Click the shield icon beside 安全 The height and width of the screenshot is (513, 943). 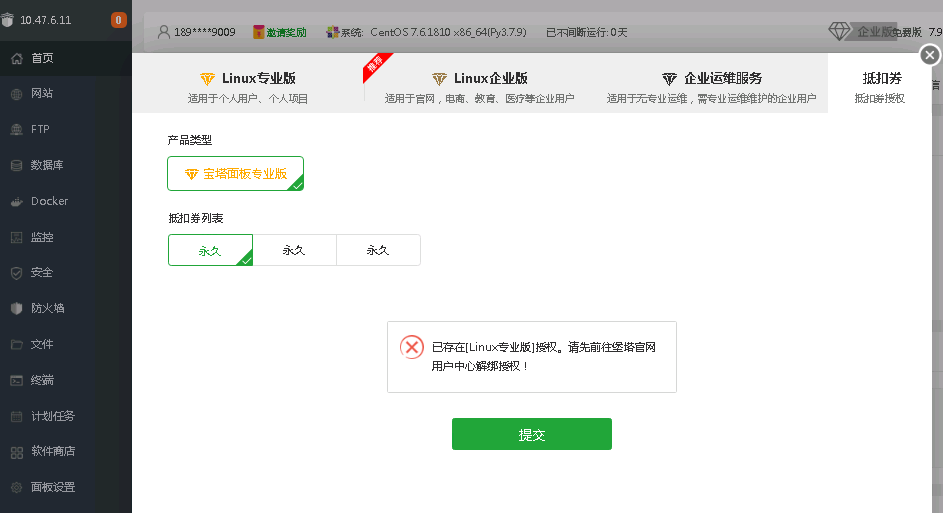(16, 273)
